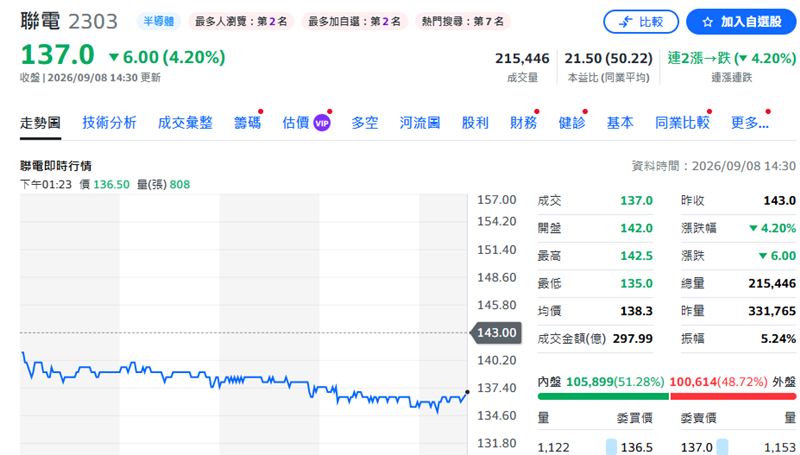Open the 半導體 industry tag
Image resolution: width=800 pixels, height=455 pixels.
[159, 21]
